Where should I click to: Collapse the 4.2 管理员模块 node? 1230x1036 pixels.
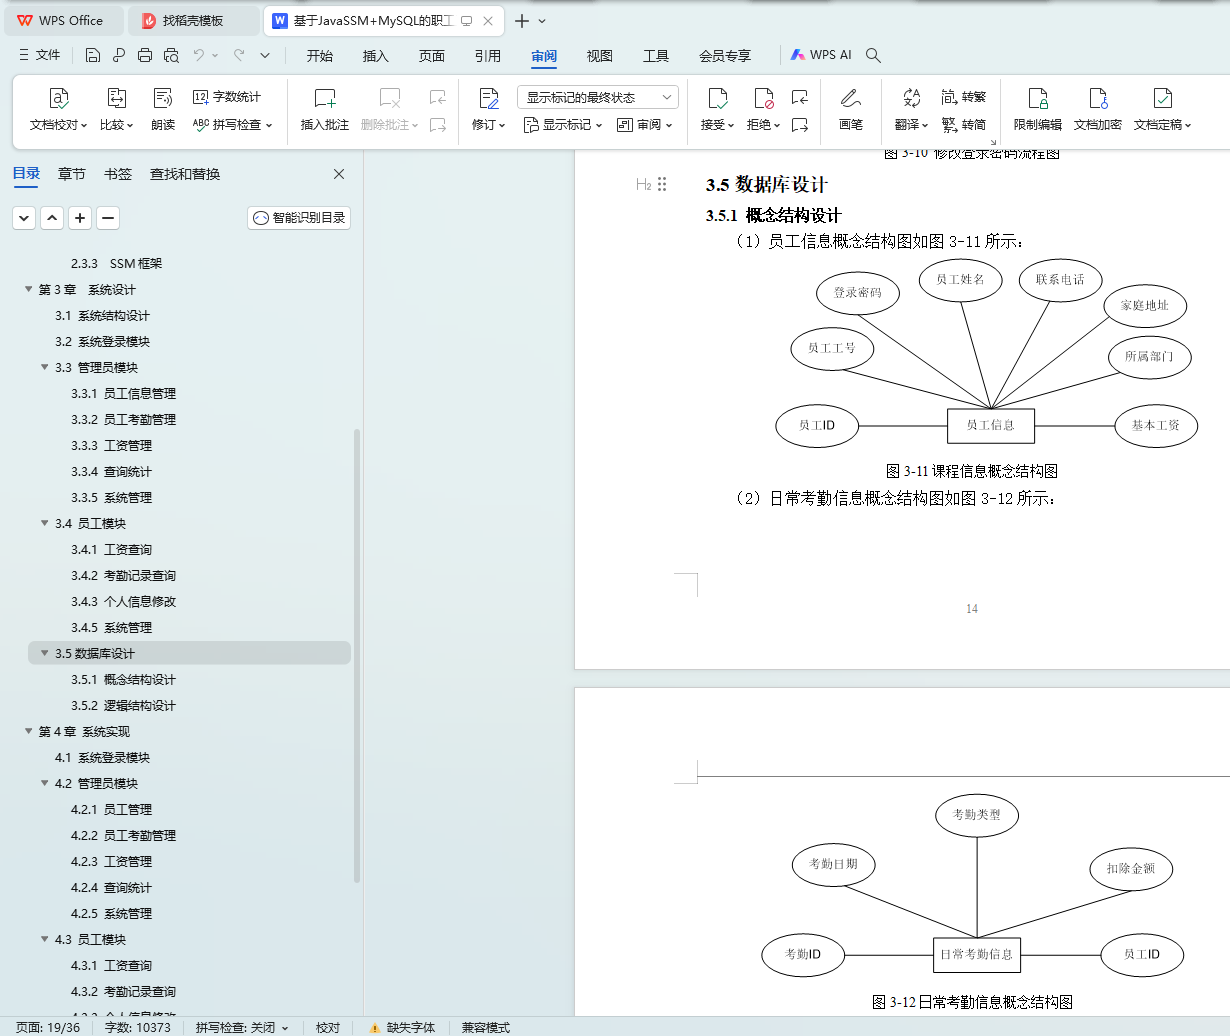(45, 784)
